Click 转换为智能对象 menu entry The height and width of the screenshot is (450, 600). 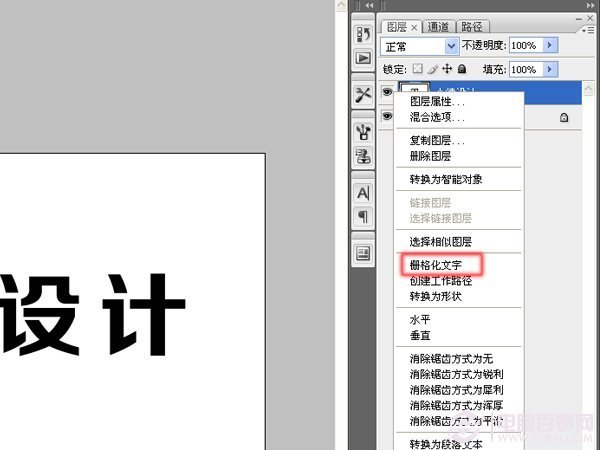pos(446,179)
